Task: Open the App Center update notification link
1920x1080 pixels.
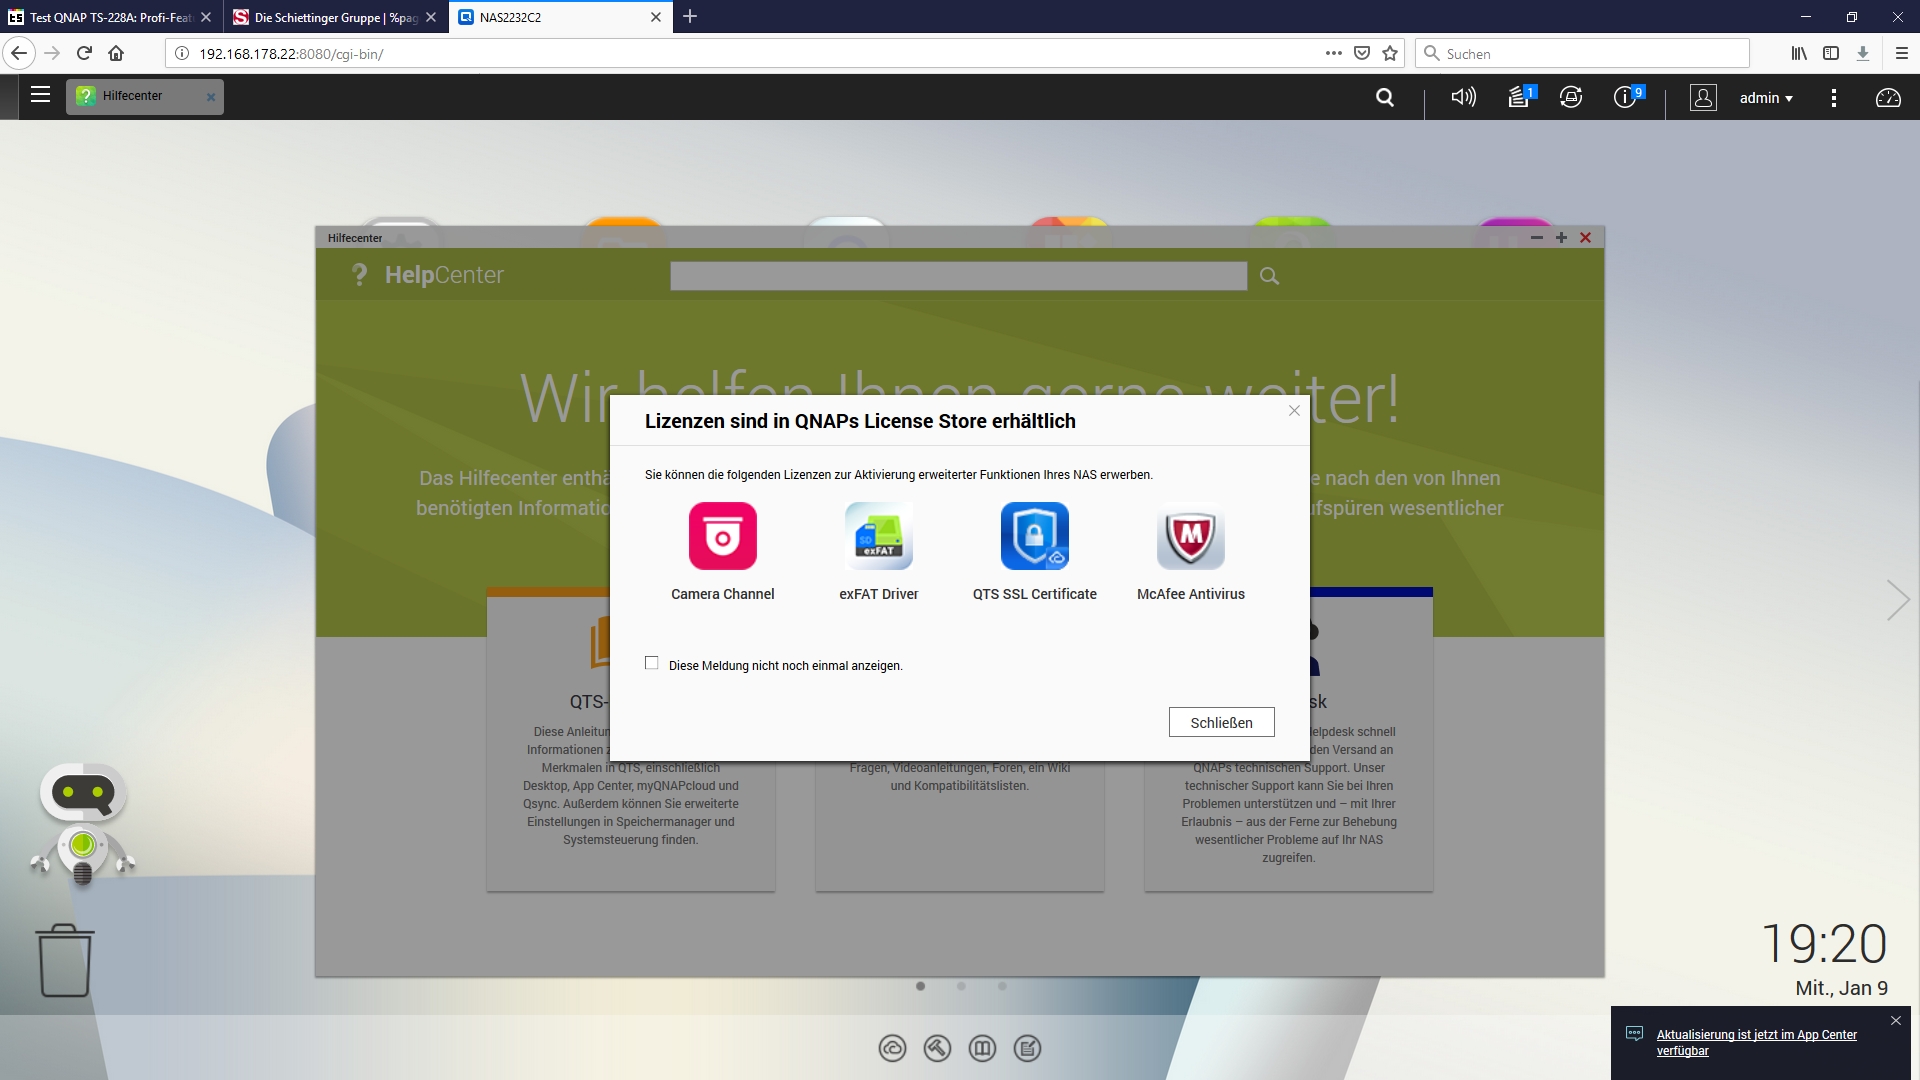Action: [x=1756, y=1042]
